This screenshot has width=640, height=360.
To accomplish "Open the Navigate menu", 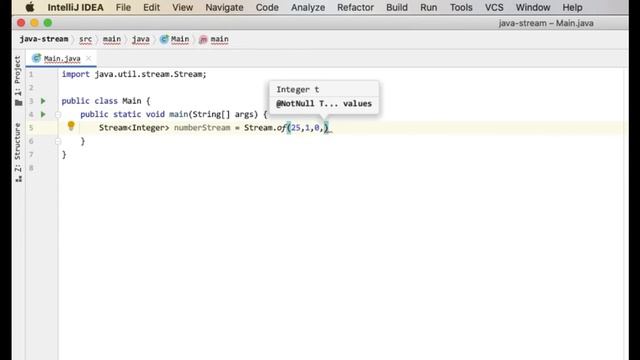I will pyautogui.click(x=224, y=7).
